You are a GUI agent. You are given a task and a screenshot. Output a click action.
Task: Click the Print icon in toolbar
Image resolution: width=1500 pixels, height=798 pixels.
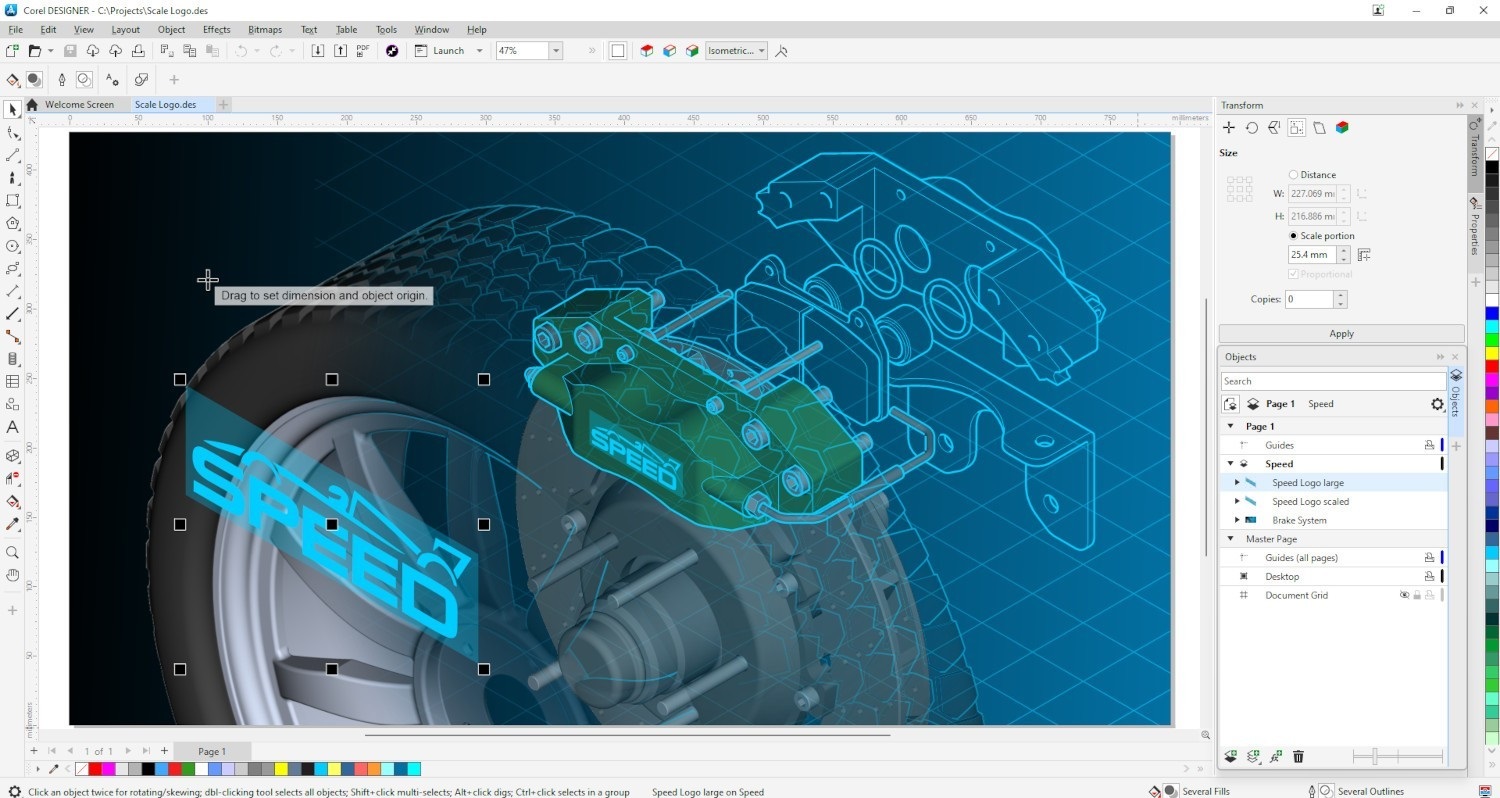pyautogui.click(x=138, y=51)
